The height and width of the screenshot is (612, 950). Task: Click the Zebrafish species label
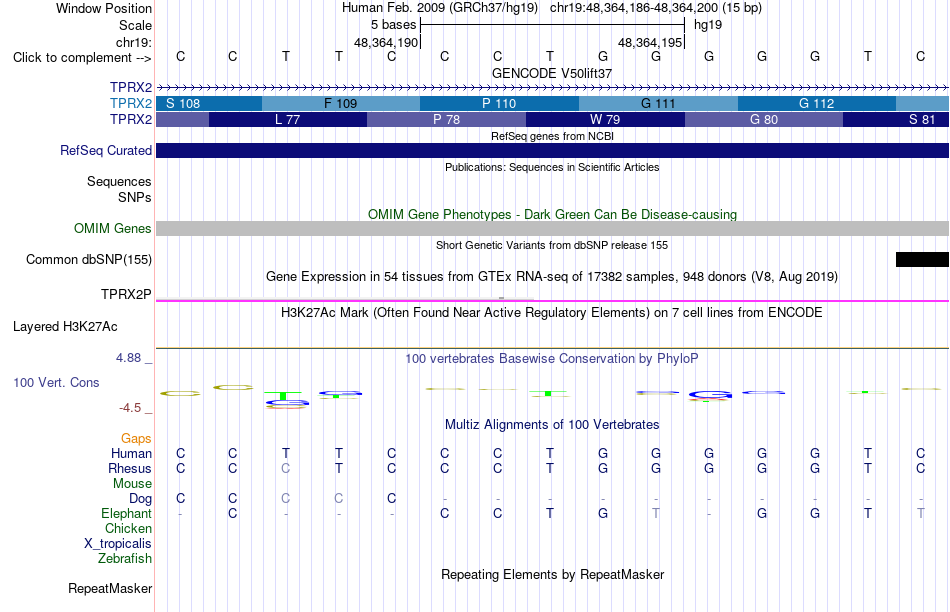click(125, 558)
